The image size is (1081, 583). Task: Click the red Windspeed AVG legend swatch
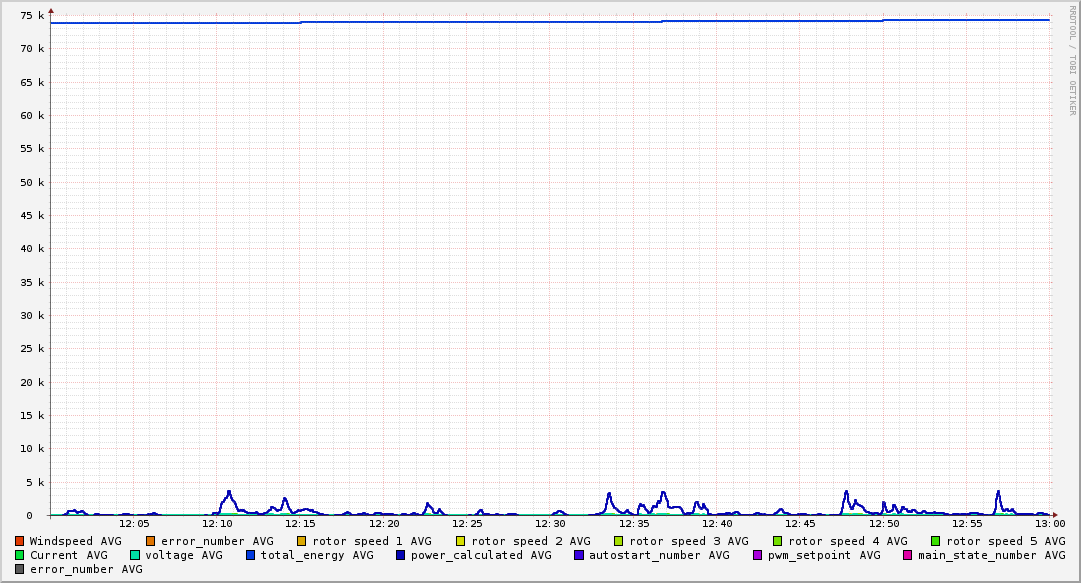click(x=20, y=541)
